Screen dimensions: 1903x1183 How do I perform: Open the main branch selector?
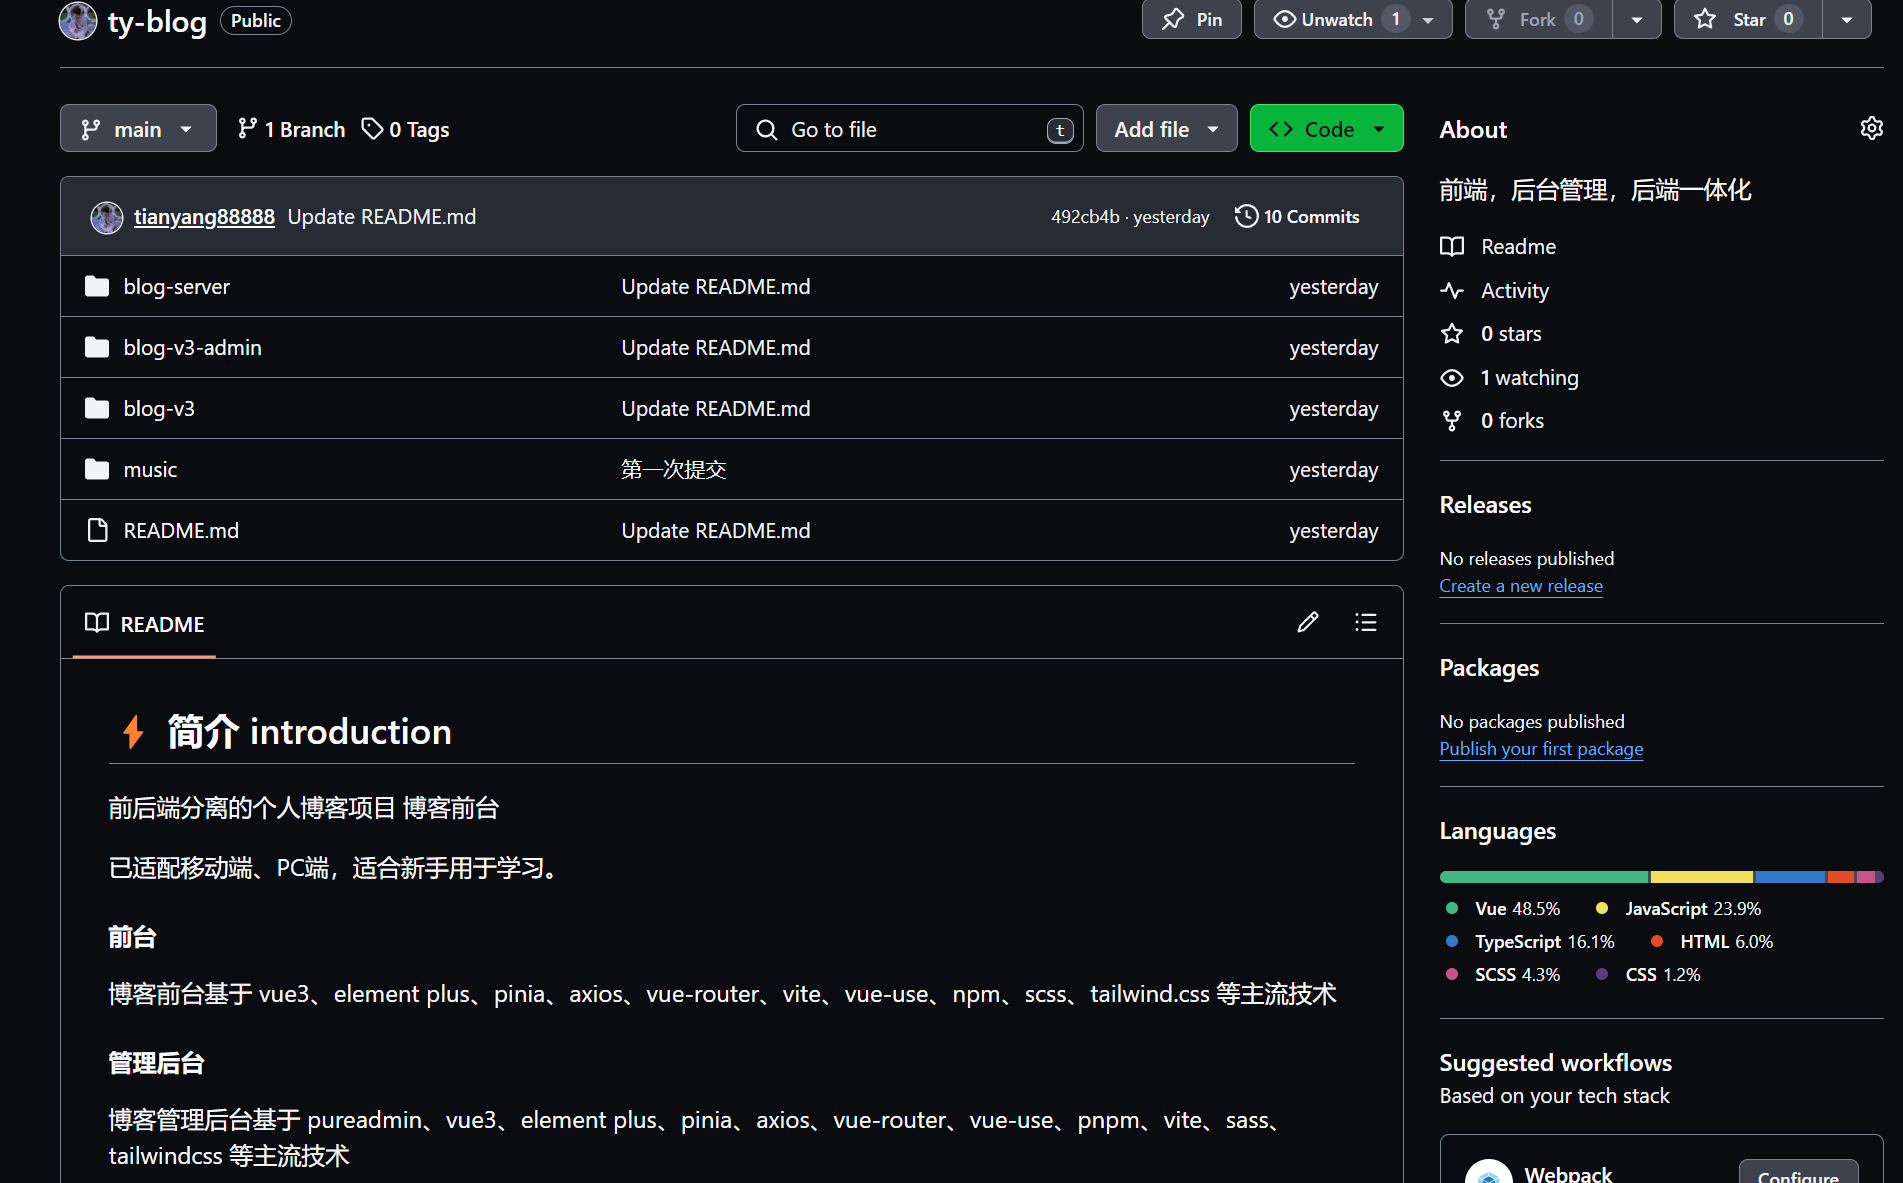coord(138,128)
